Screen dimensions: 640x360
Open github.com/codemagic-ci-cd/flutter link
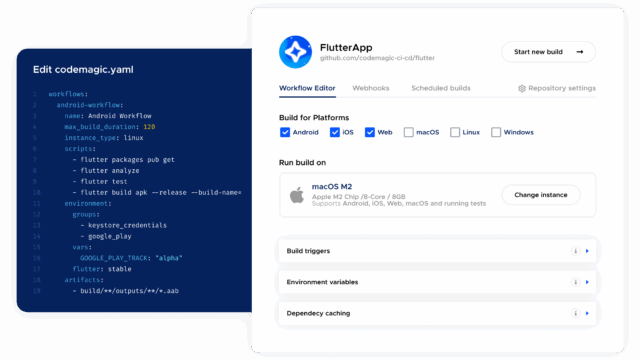(x=377, y=58)
